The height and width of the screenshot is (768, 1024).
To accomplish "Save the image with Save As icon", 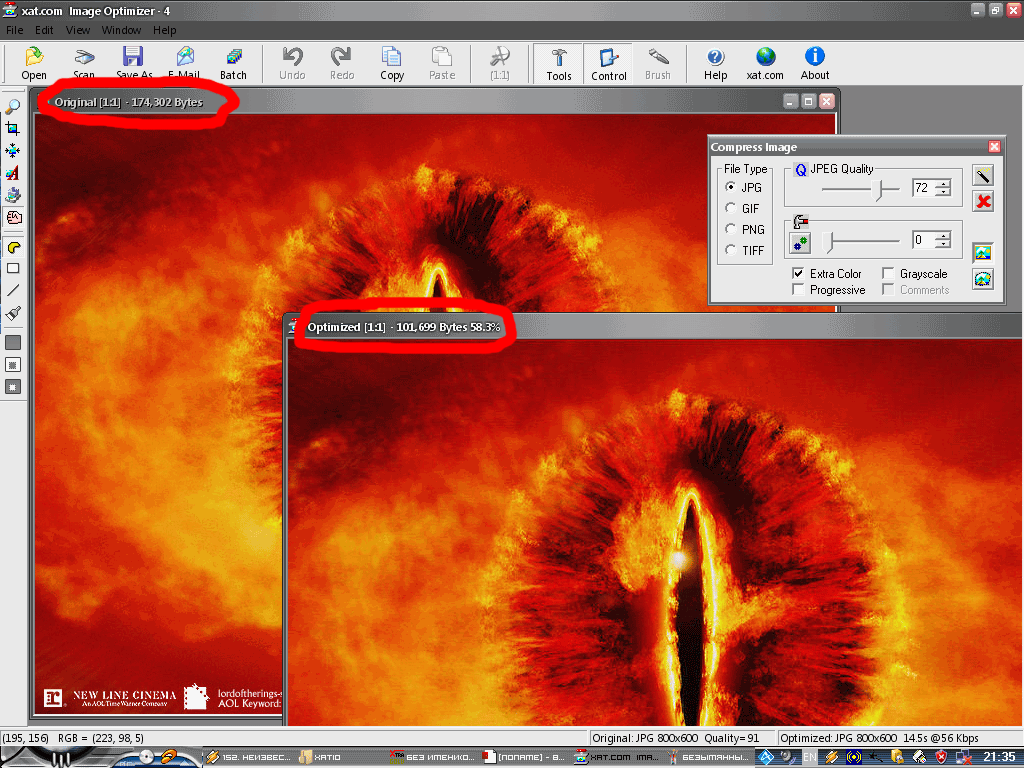I will click(x=134, y=63).
